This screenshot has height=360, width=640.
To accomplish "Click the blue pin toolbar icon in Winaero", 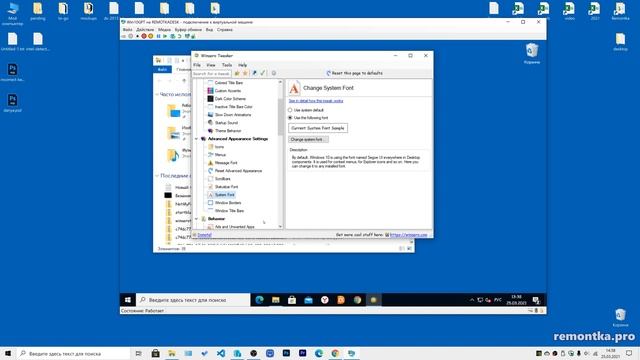I will (x=254, y=73).
